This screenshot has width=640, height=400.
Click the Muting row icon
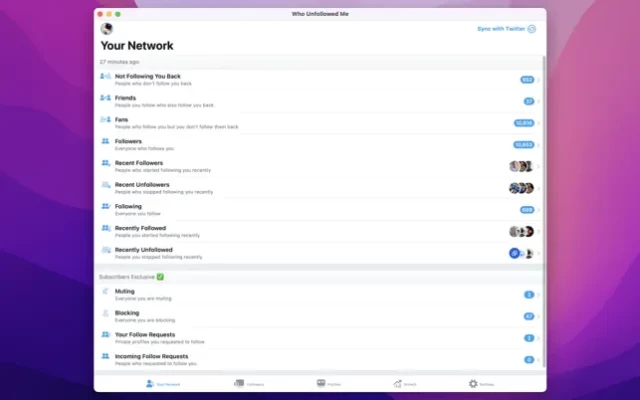tap(105, 292)
